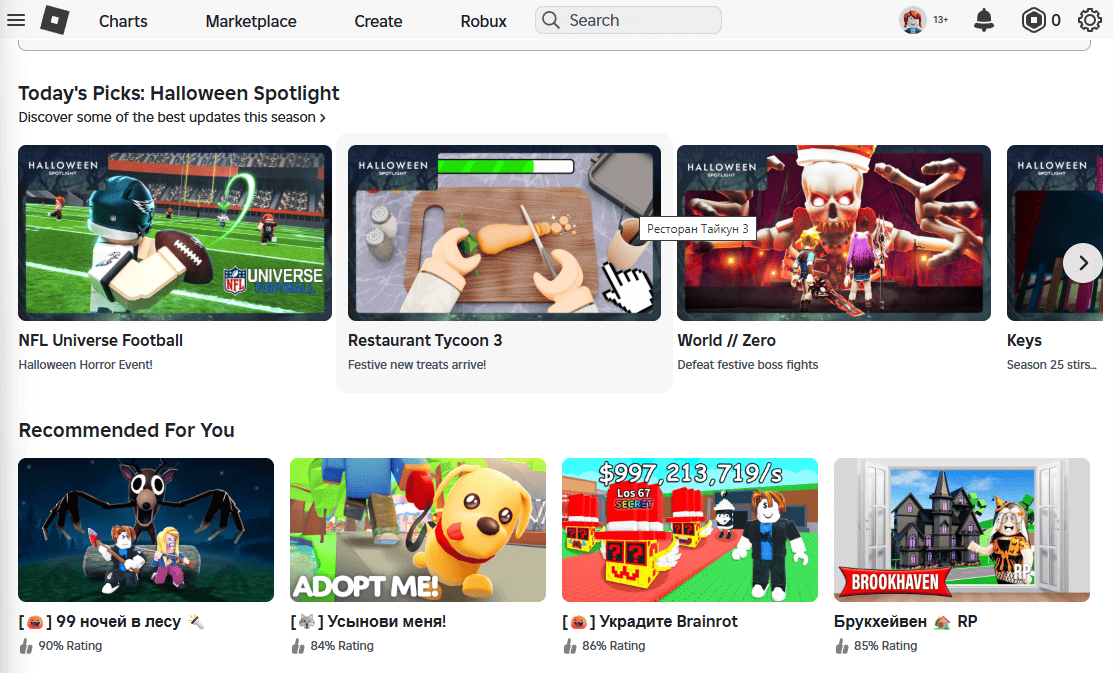Click '90% Rating' text
The image size is (1115, 673).
(70, 646)
